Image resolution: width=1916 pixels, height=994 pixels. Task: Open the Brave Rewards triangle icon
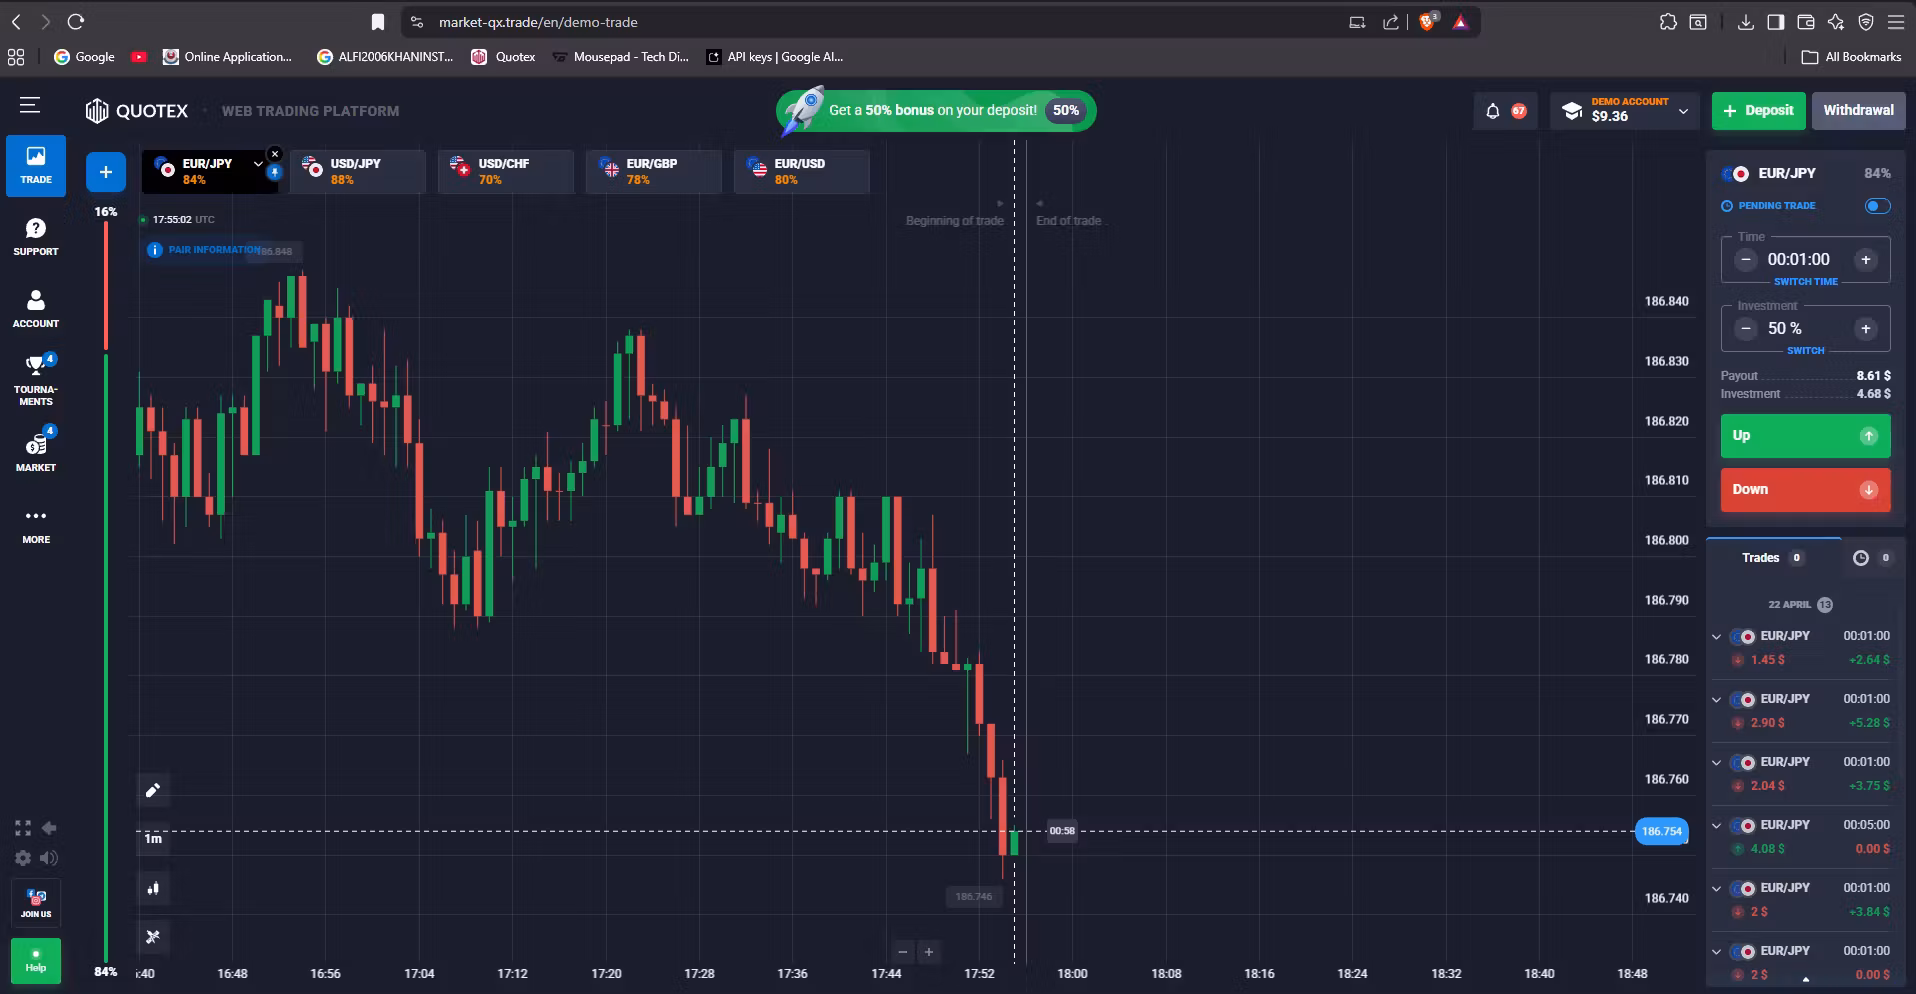click(x=1461, y=21)
